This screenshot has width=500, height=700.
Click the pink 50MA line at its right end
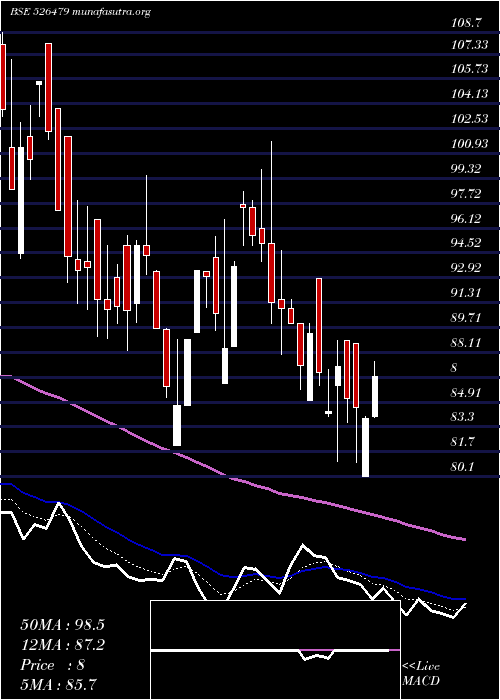click(x=463, y=539)
